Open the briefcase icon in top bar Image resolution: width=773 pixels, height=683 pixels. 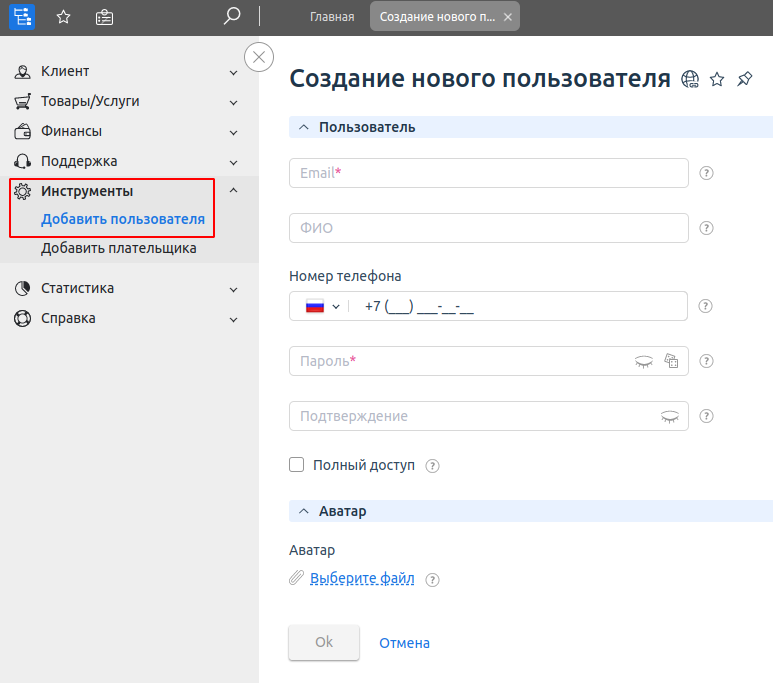pos(104,17)
